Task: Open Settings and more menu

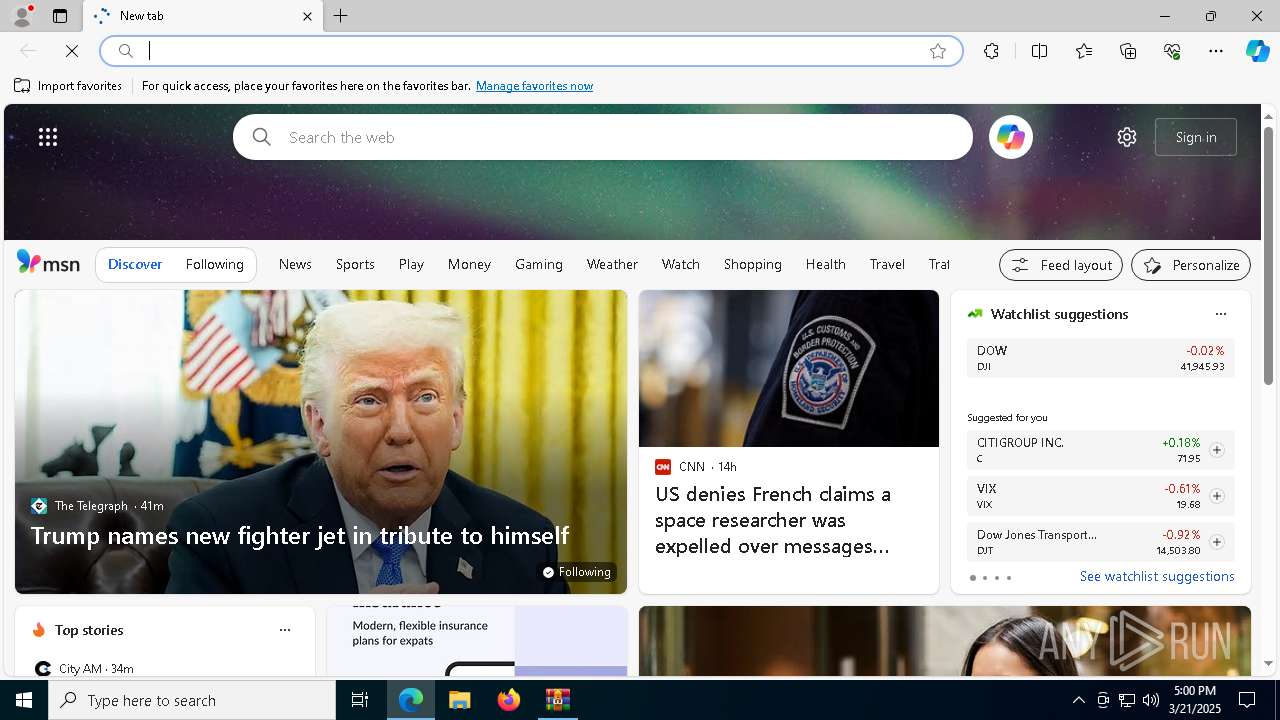Action: 1216,51
